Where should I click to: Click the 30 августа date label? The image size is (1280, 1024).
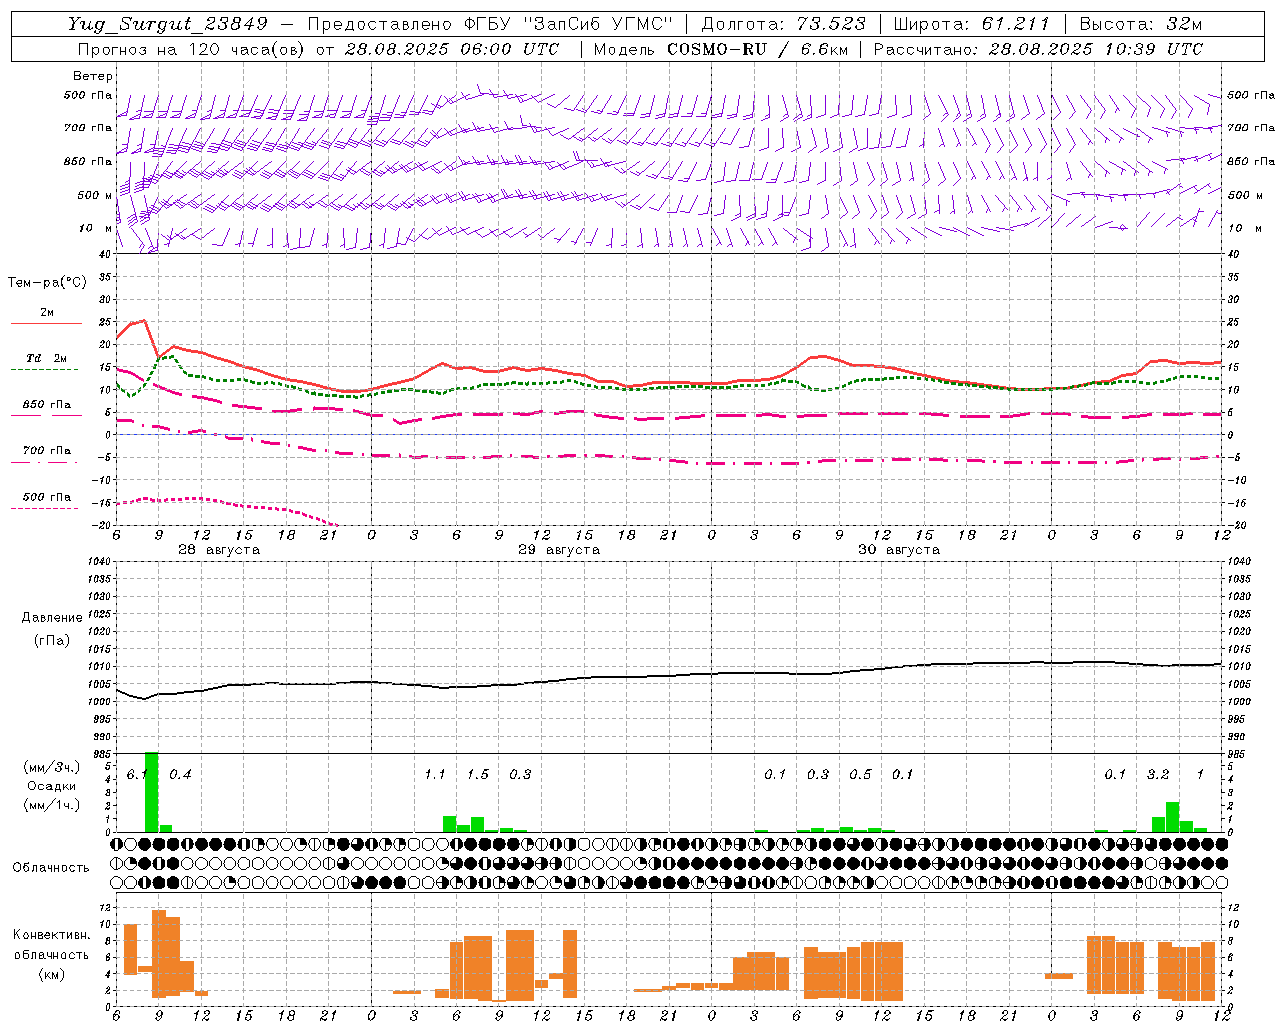click(x=899, y=550)
